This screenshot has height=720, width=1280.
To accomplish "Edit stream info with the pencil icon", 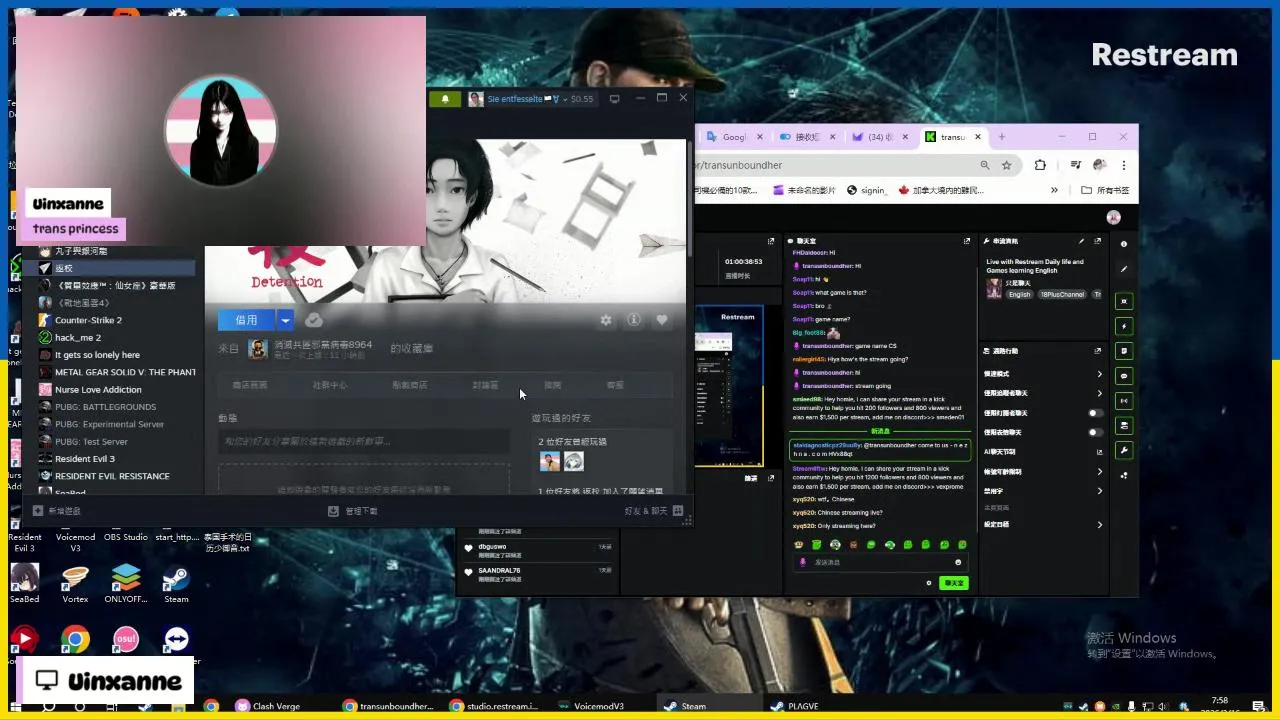I will 1081,241.
